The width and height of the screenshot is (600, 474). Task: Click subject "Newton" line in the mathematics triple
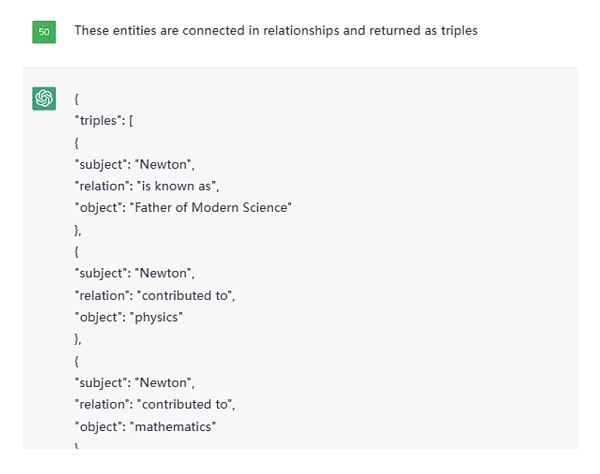[134, 383]
